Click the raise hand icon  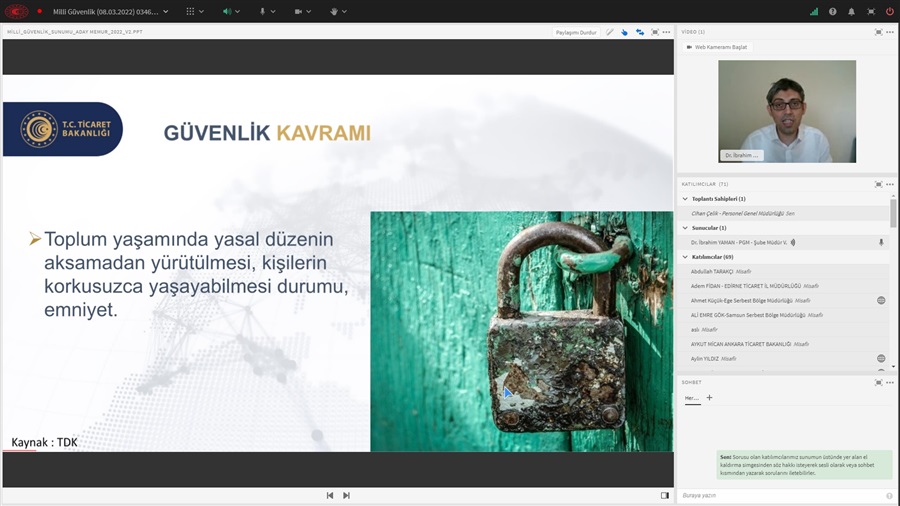334,12
